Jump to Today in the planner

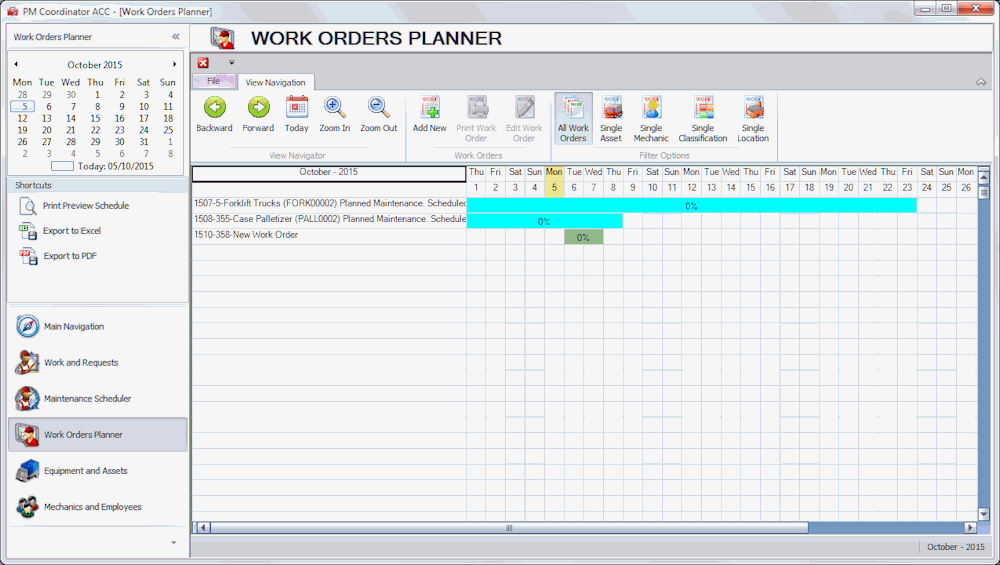click(x=297, y=108)
